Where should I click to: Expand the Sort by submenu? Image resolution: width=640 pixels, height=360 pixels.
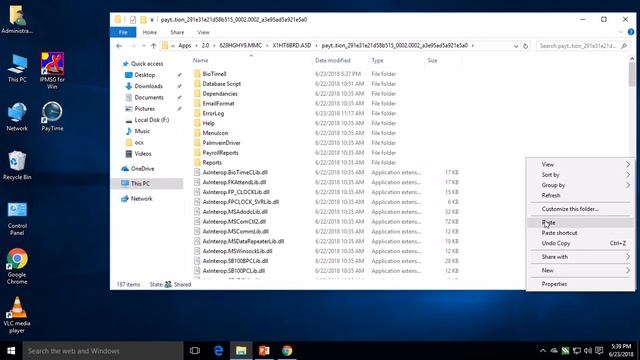[580, 174]
